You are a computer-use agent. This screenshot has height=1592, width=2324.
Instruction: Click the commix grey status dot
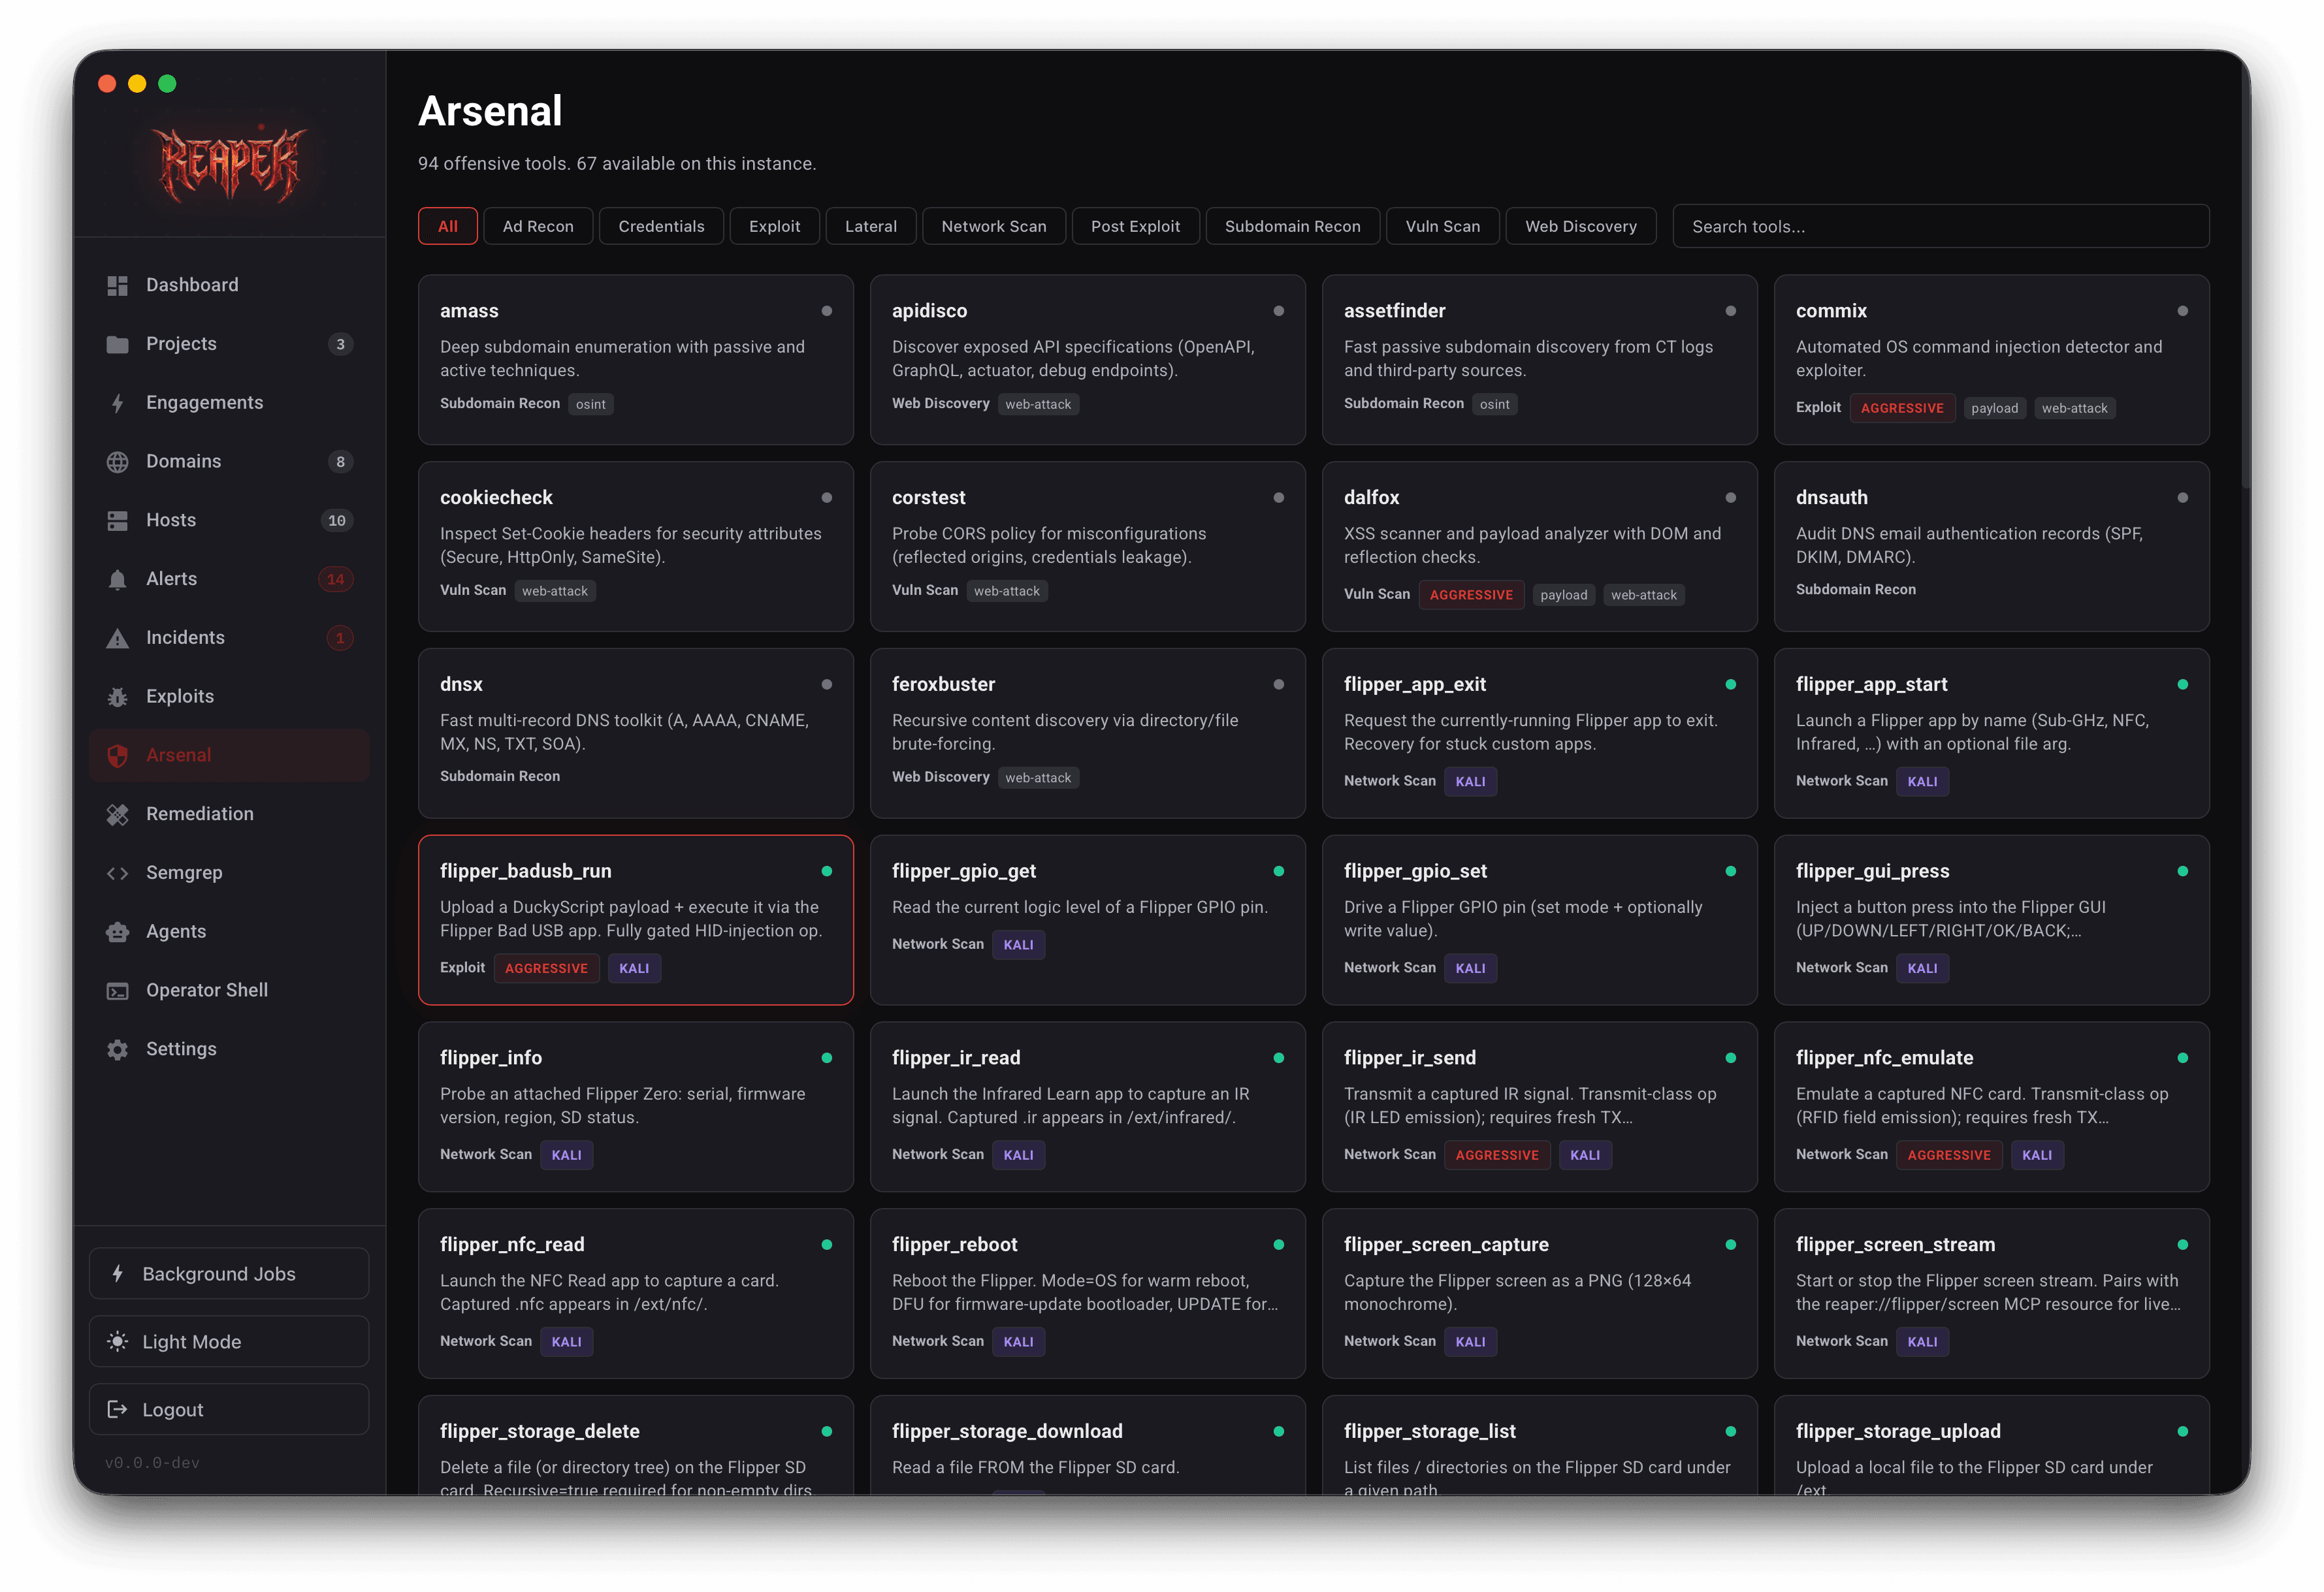[2182, 311]
